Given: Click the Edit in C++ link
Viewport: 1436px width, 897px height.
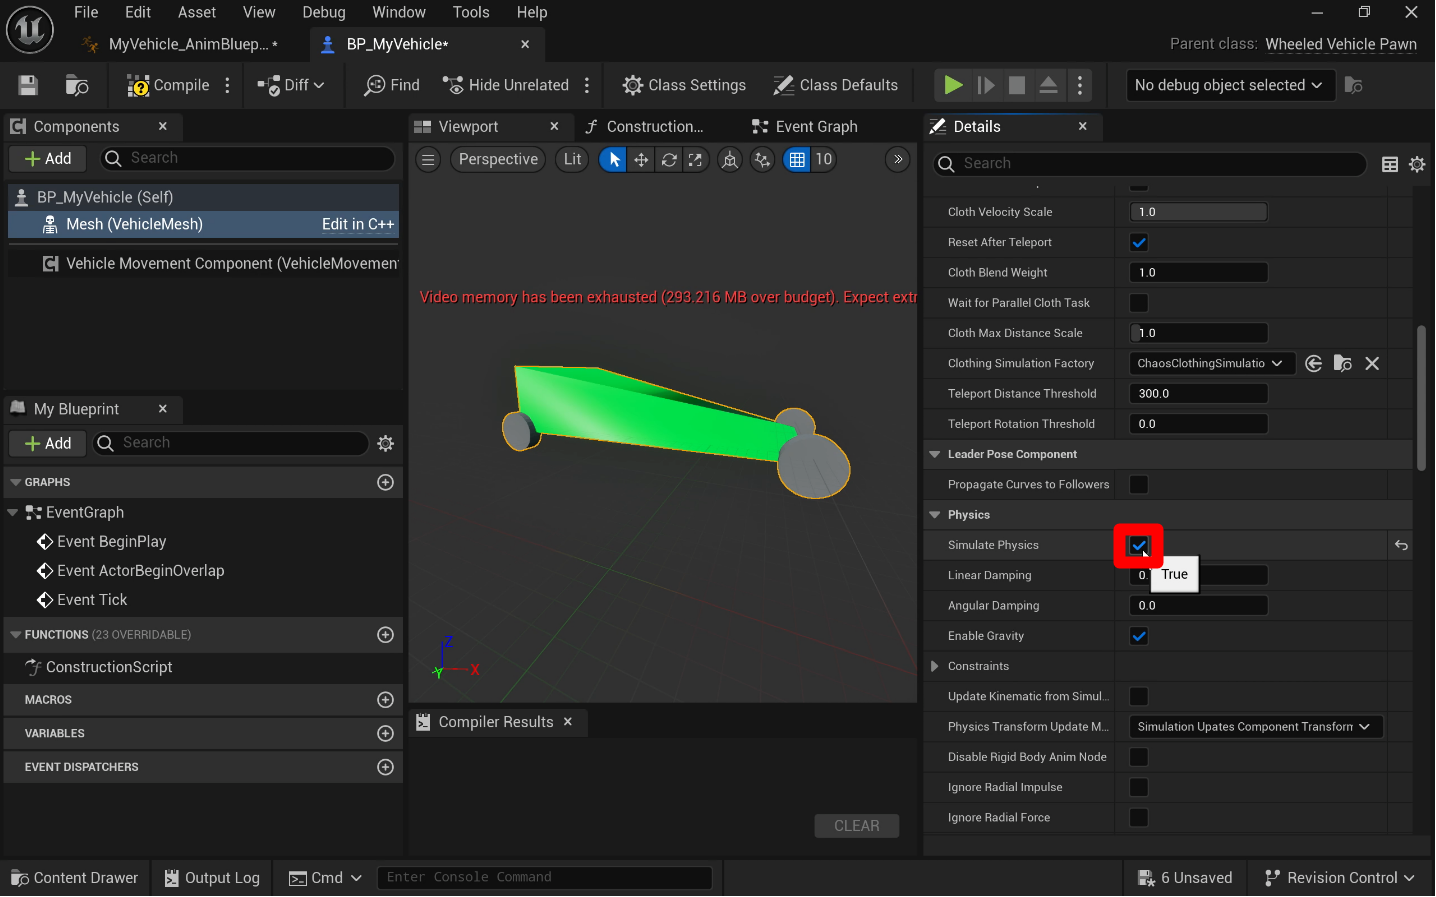Looking at the screenshot, I should [x=358, y=224].
